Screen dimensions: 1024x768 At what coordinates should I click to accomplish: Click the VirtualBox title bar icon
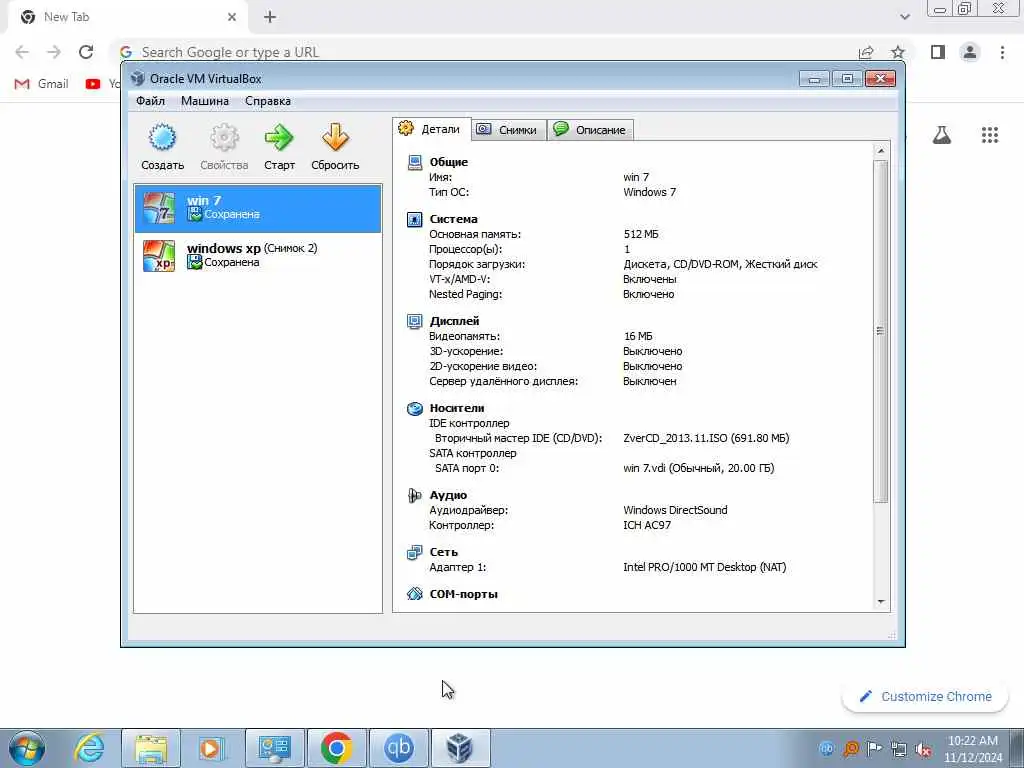pyautogui.click(x=137, y=78)
